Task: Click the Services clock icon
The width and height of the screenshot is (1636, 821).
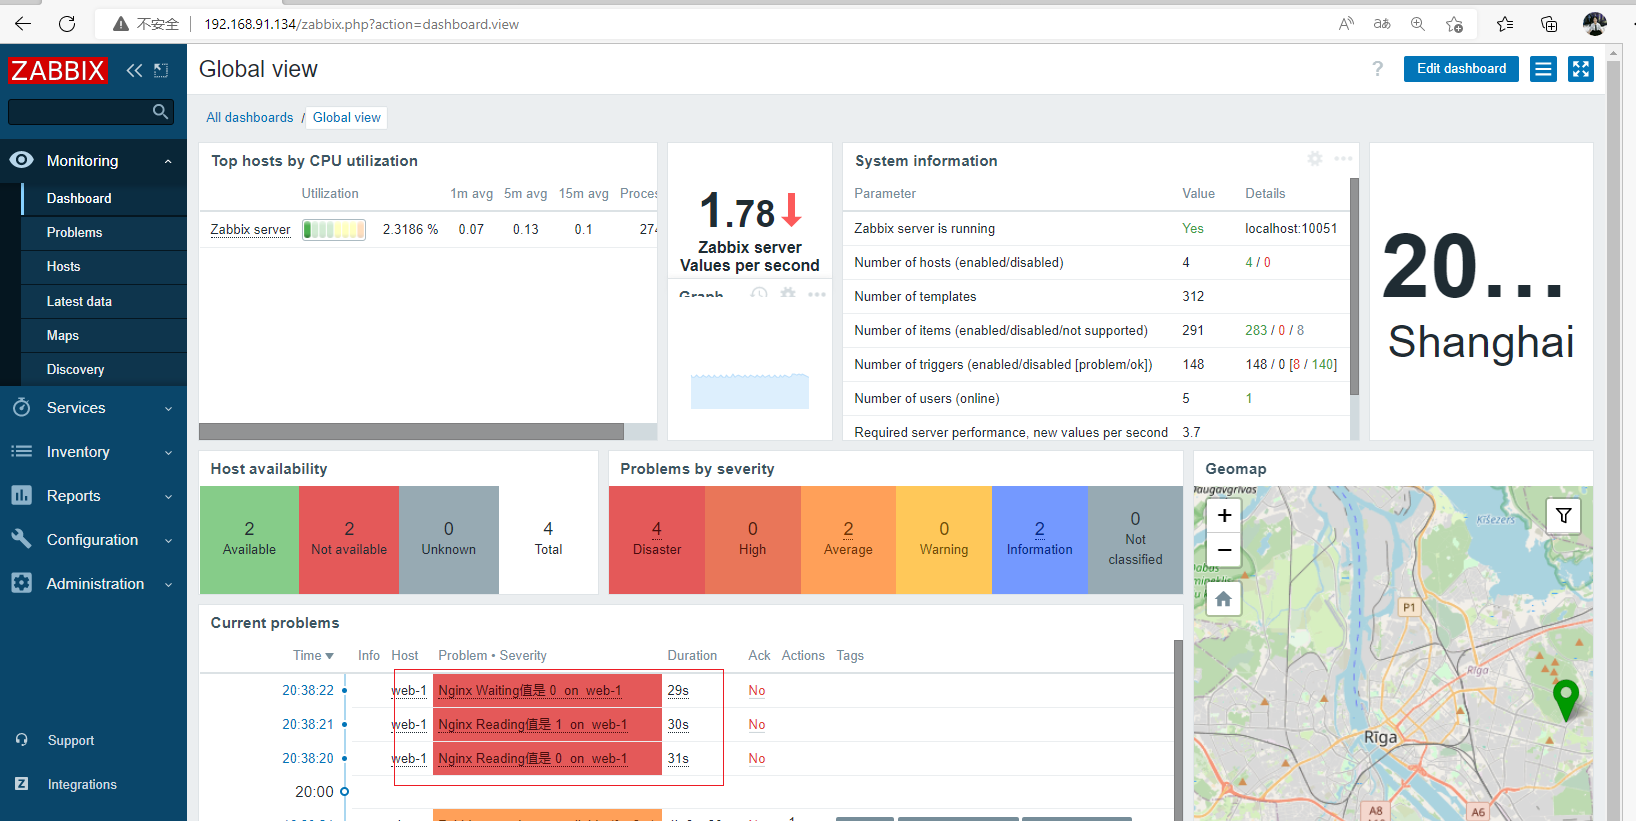Action: 21,407
